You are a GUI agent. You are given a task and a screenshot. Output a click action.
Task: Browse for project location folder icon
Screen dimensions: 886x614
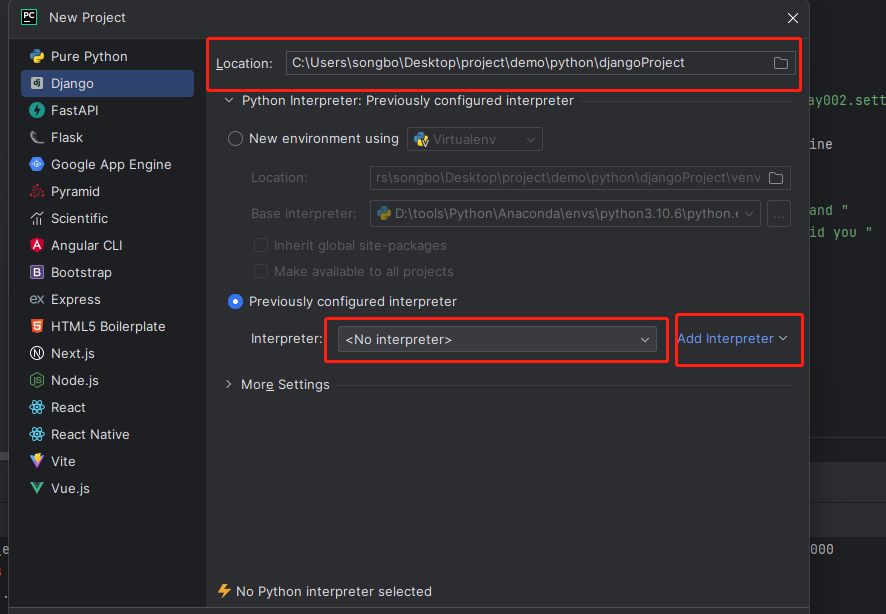click(x=781, y=63)
